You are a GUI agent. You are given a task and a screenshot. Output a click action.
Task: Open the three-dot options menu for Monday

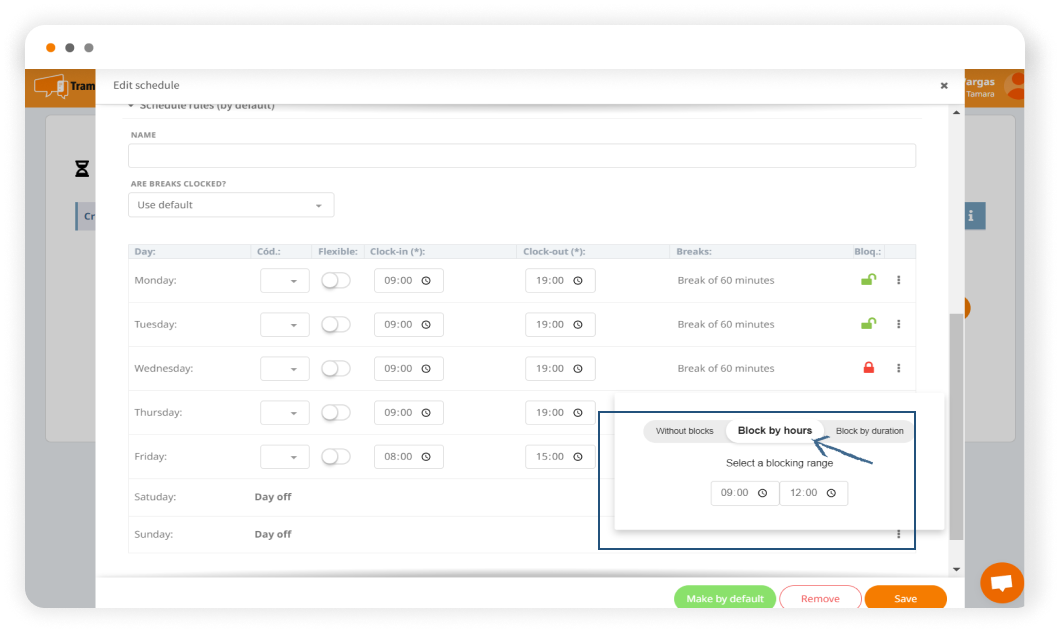coord(898,280)
